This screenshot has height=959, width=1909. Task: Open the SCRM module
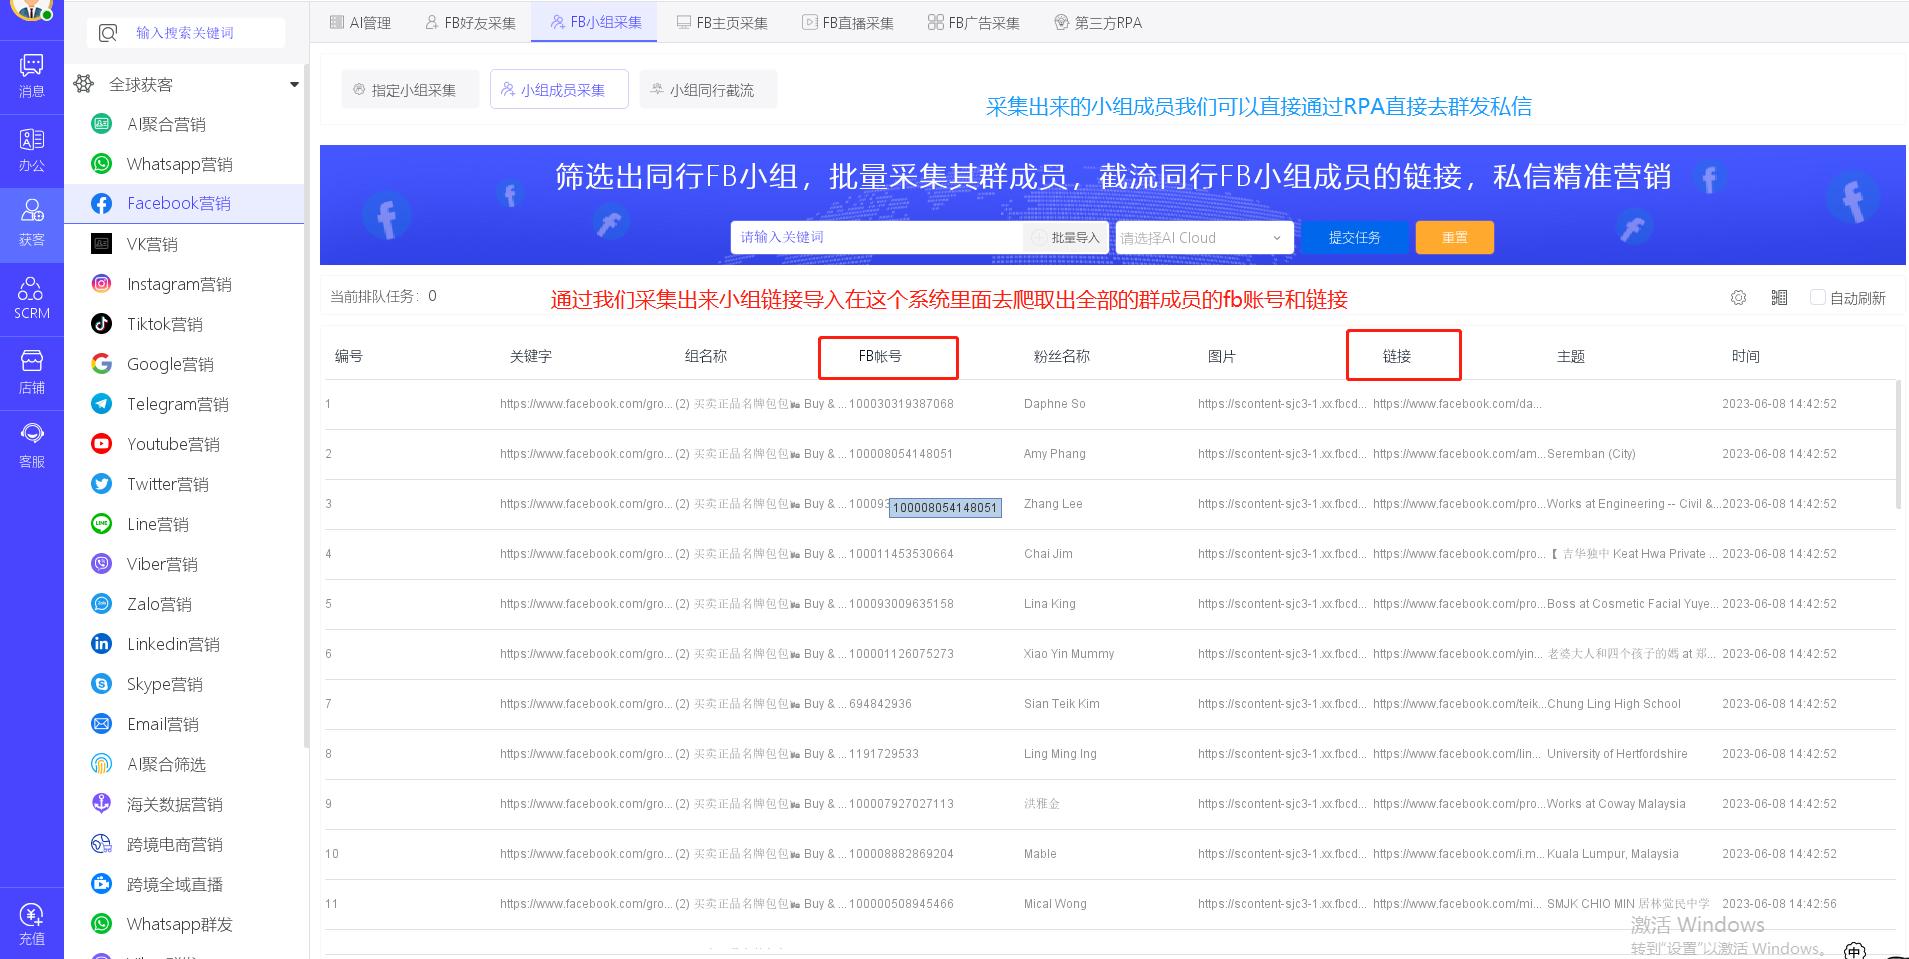point(31,295)
